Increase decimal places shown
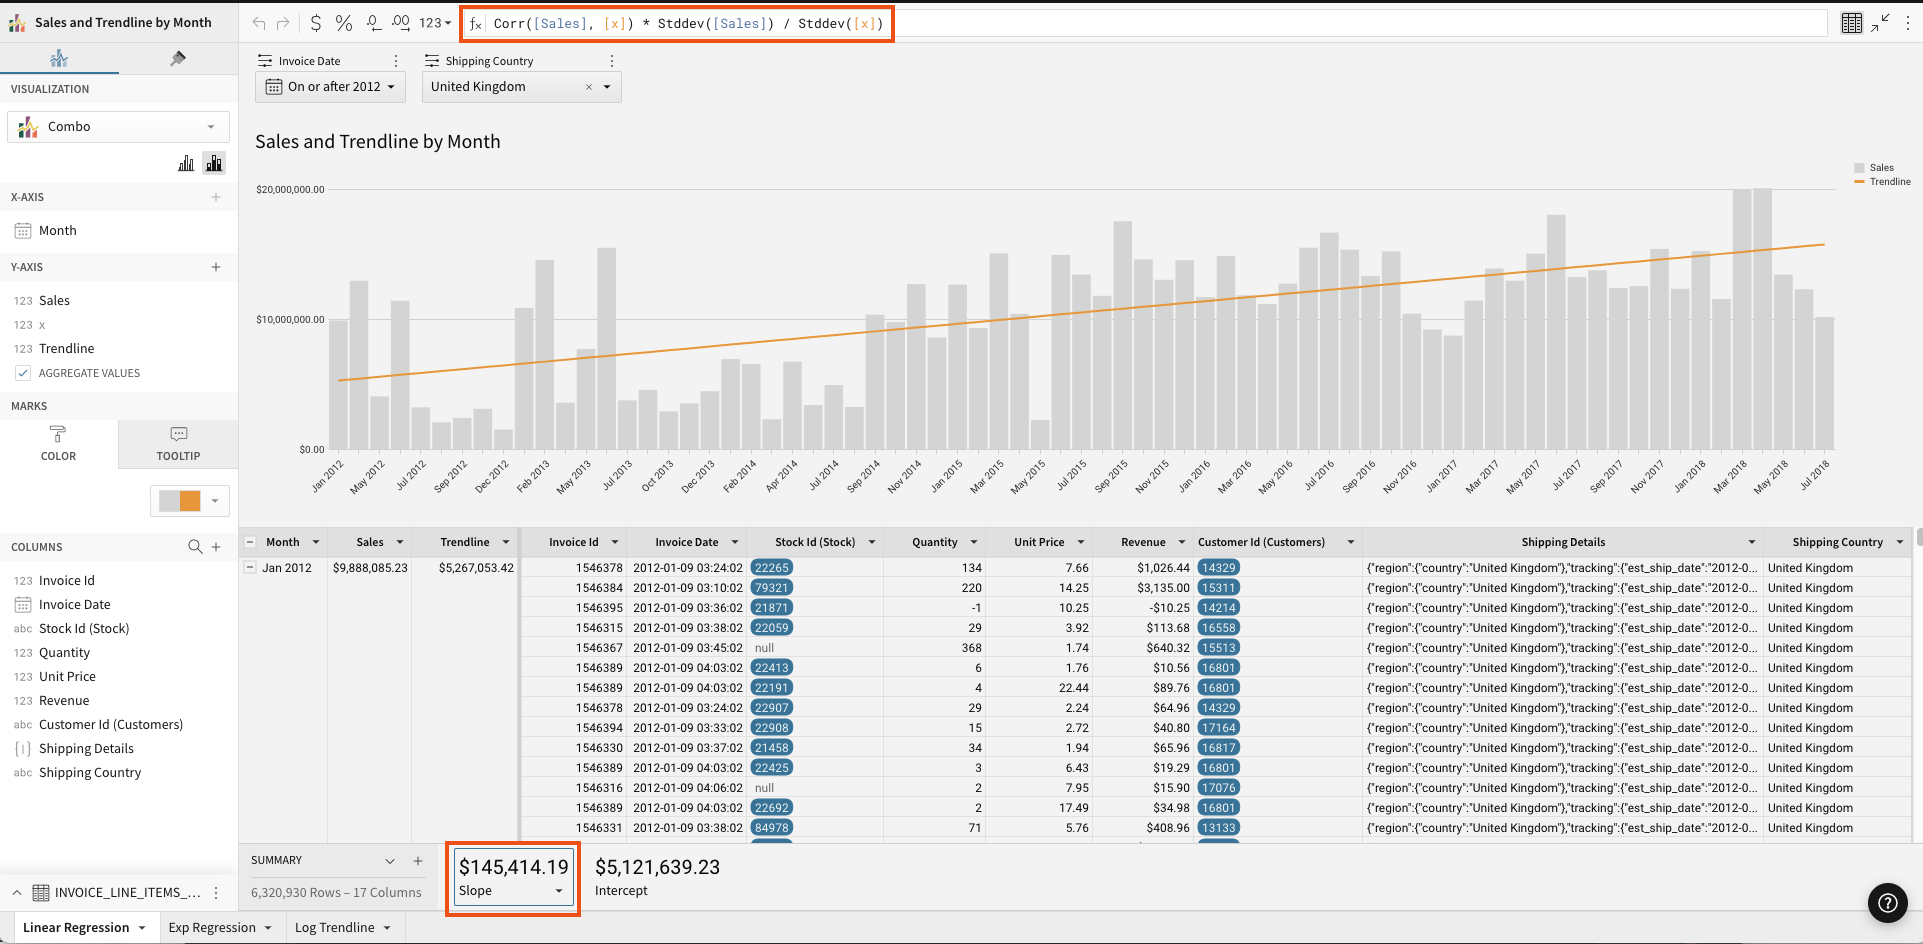 click(x=400, y=22)
